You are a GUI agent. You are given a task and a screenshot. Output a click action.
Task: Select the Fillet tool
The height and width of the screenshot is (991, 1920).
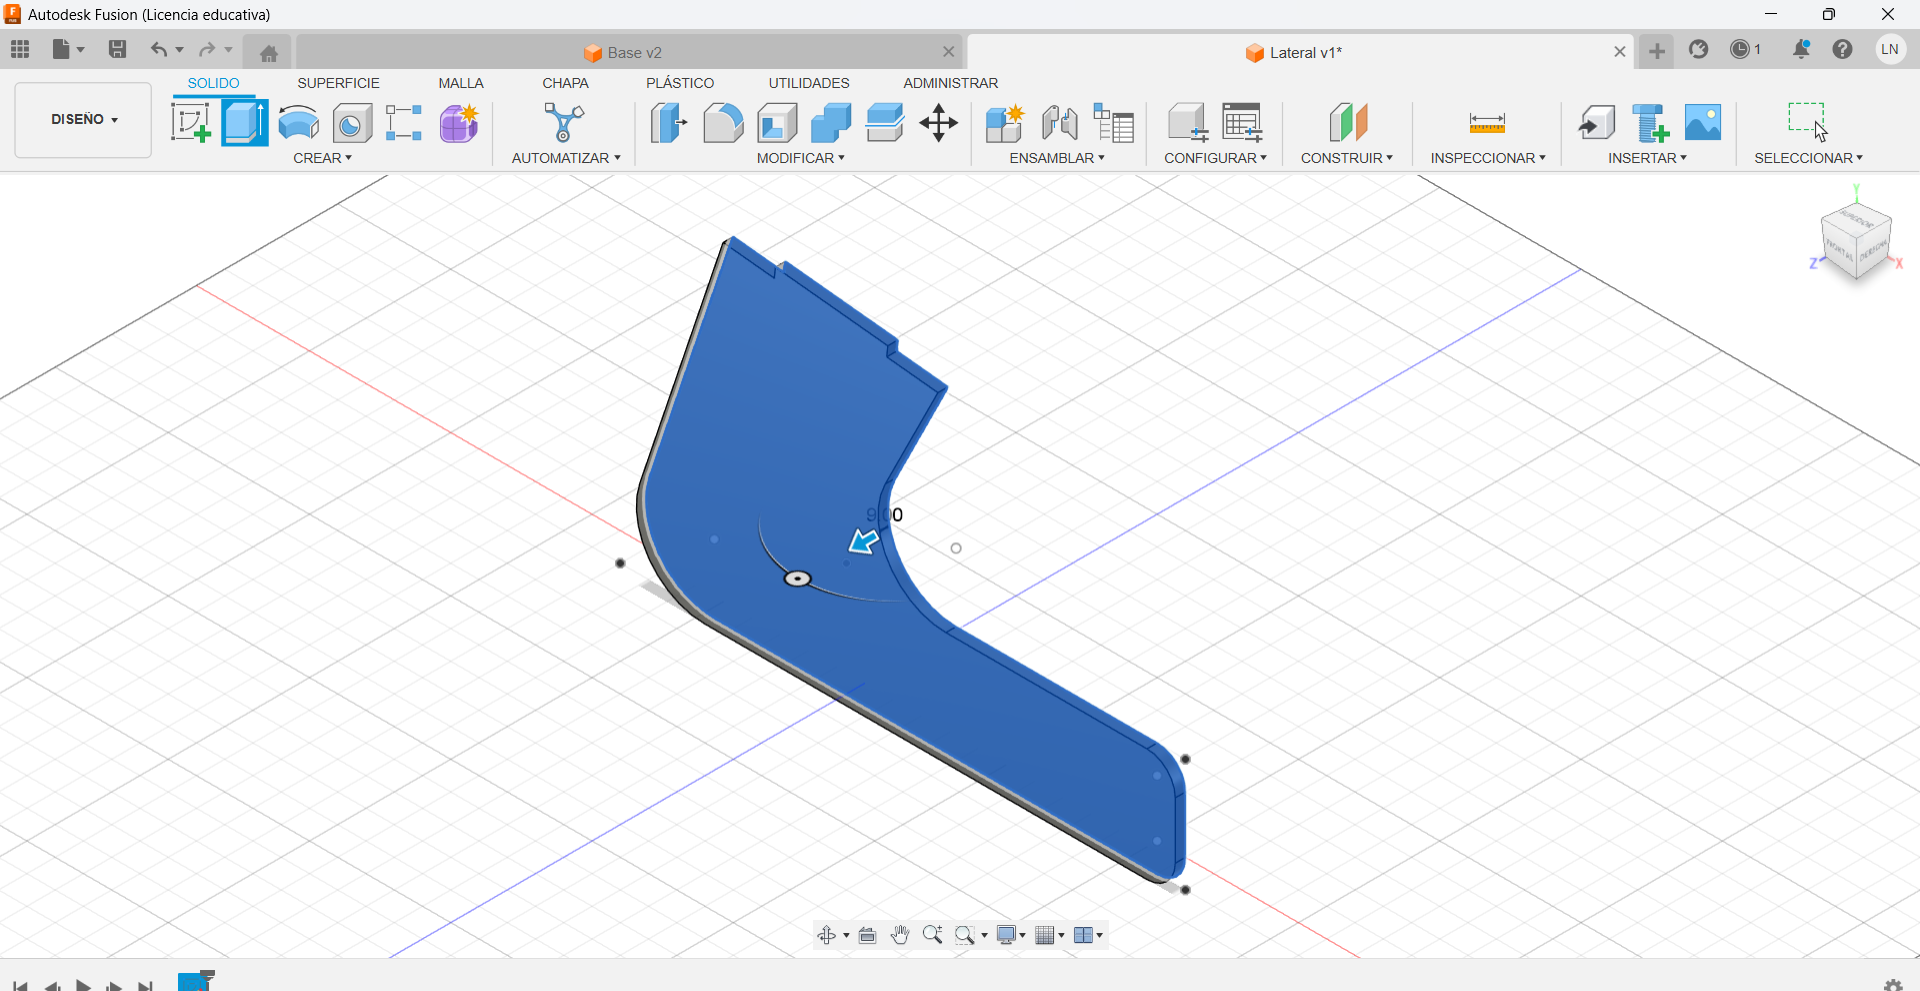(x=723, y=123)
